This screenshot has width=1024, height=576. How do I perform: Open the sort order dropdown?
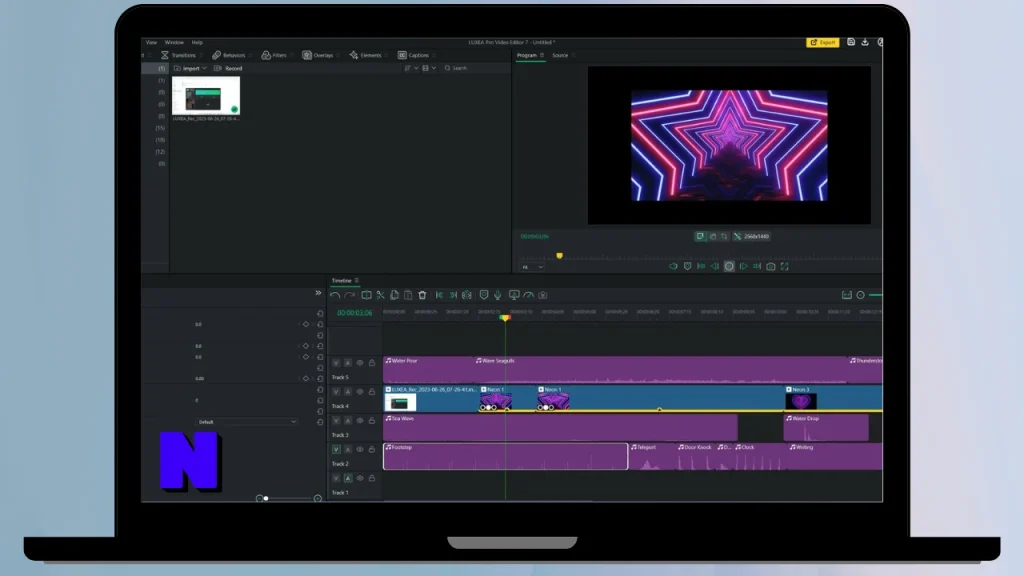click(411, 68)
